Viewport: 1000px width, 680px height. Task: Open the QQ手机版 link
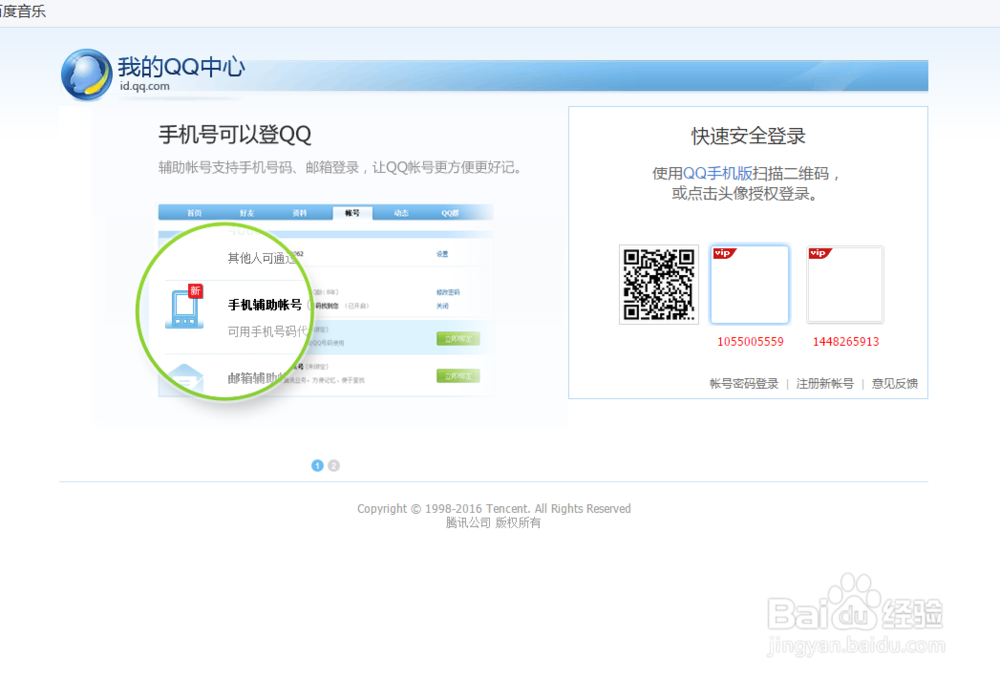pyautogui.click(x=717, y=174)
